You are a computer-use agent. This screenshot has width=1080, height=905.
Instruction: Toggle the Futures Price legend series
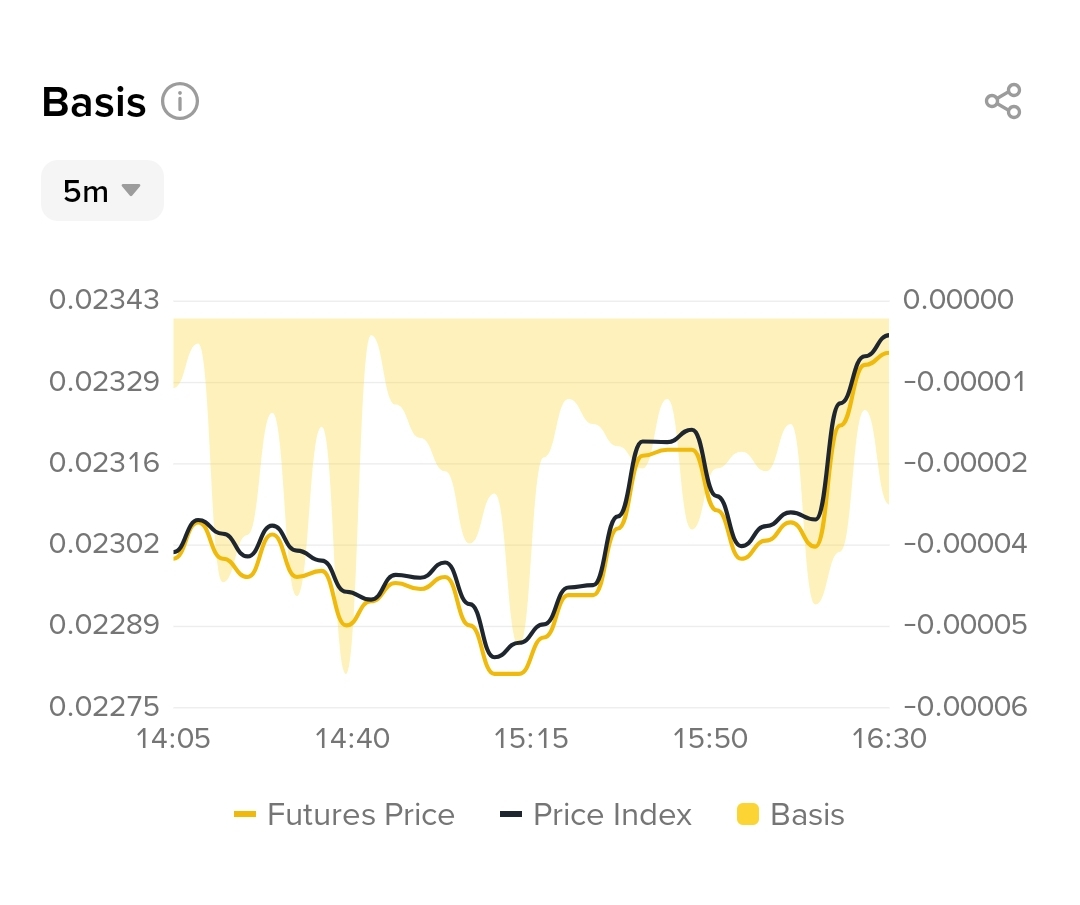(344, 815)
